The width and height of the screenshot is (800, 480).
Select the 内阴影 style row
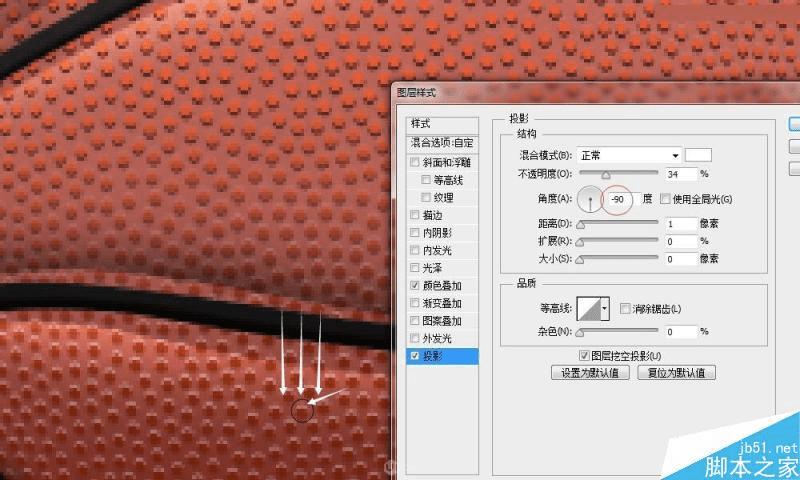[442, 233]
